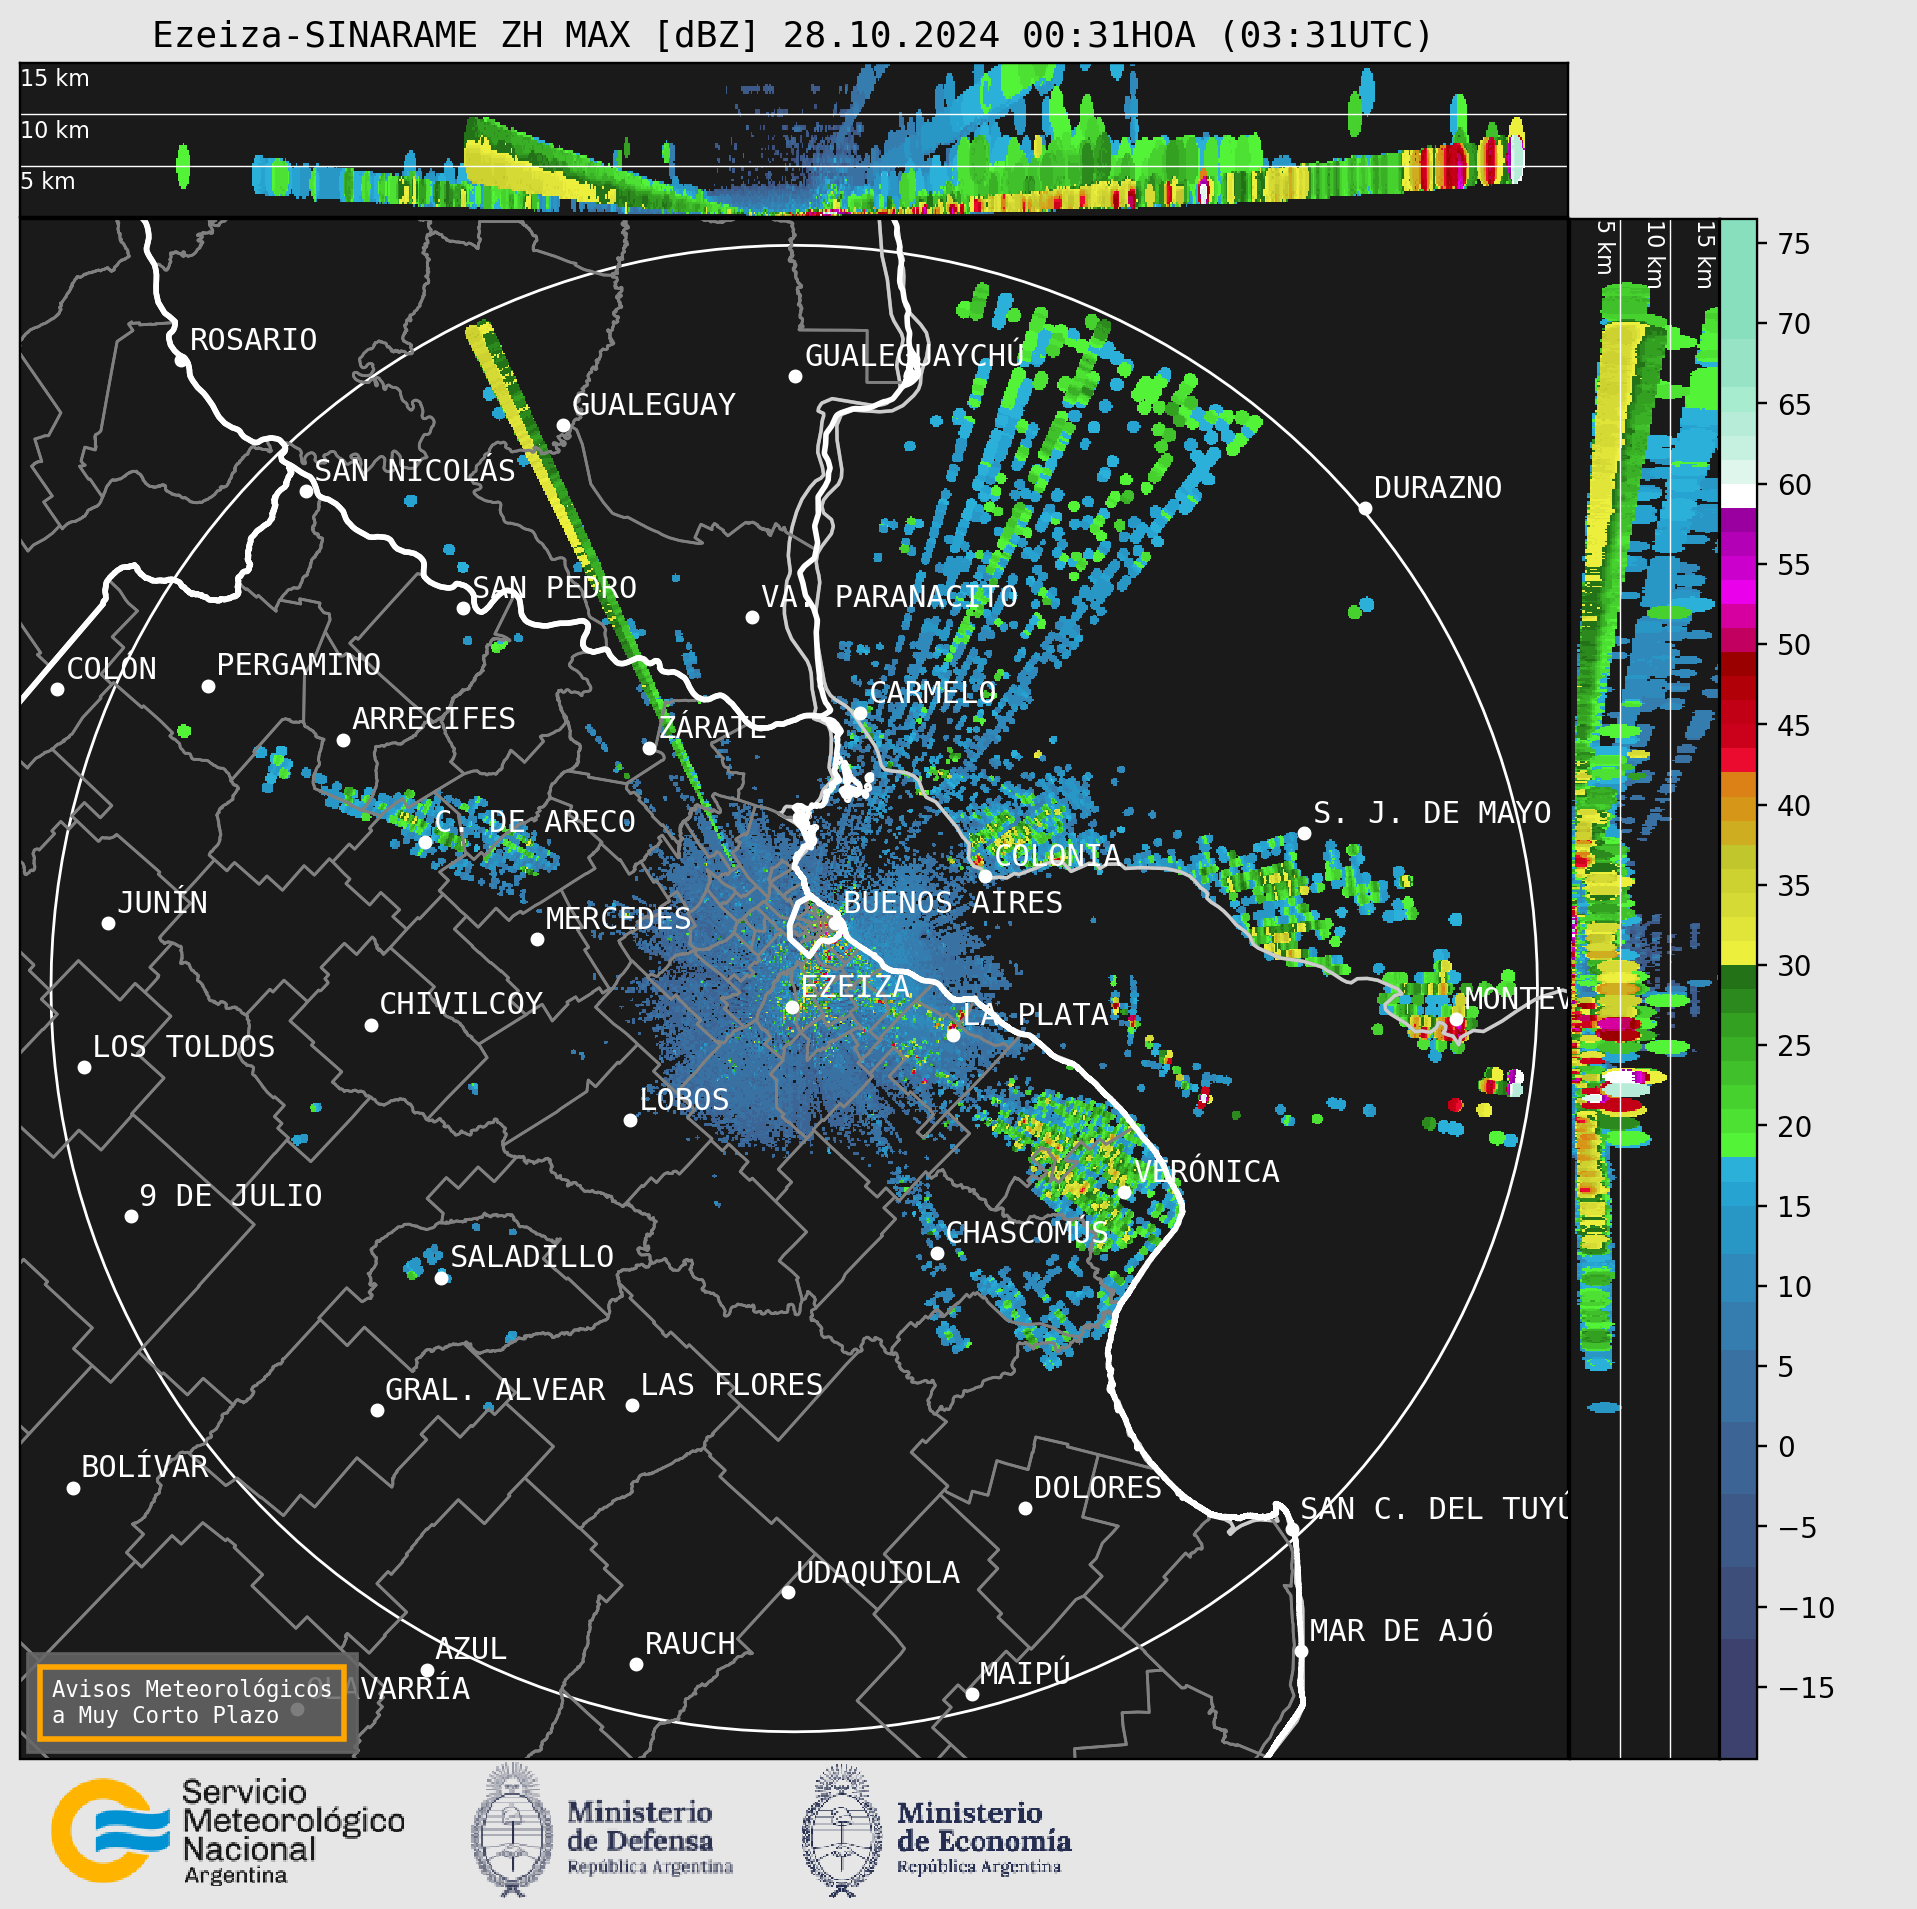Click the 15 km label in top cross-section
Screen dimensions: 1917x1909
pyautogui.click(x=55, y=78)
